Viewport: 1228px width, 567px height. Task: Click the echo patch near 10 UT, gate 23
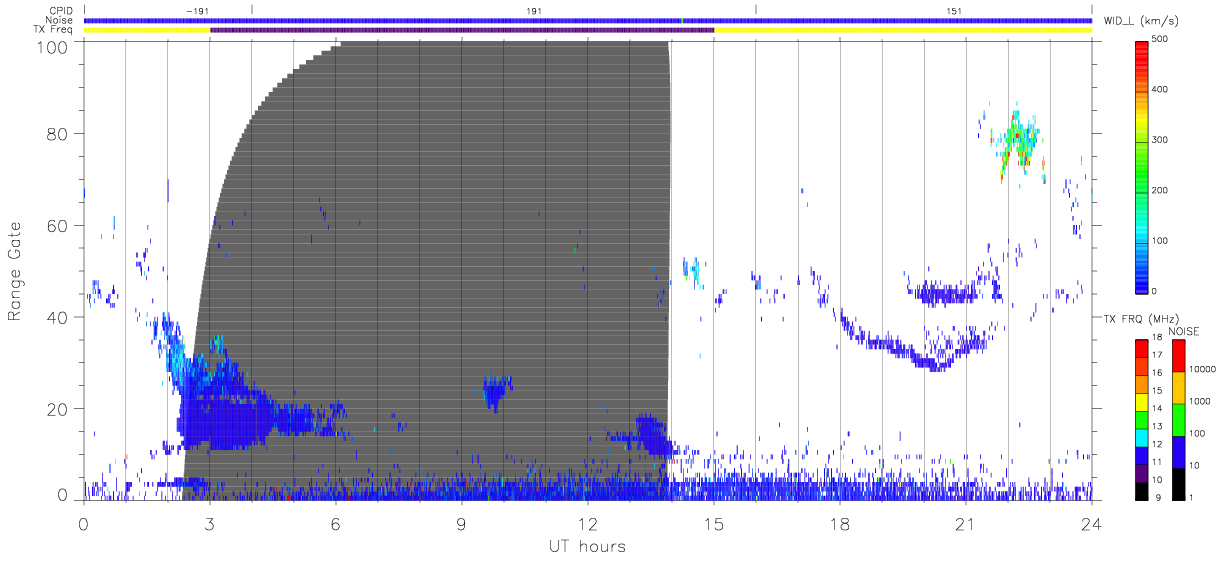coord(496,390)
